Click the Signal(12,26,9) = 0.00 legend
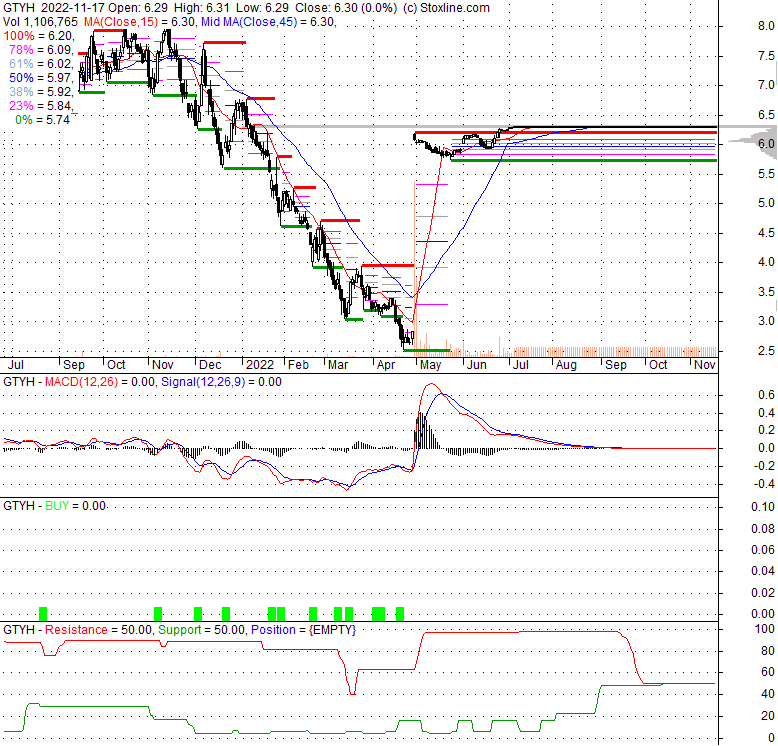This screenshot has height=746, width=778. click(221, 382)
